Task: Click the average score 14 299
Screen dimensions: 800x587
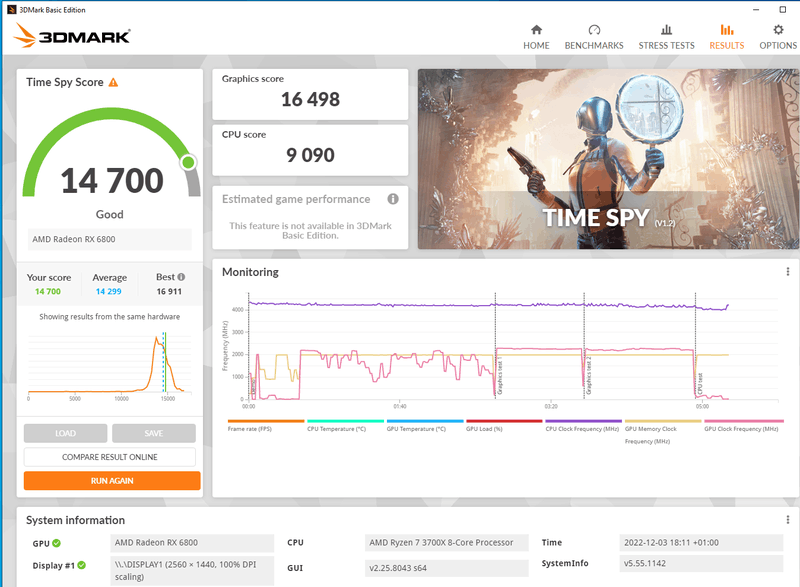Action: coord(109,291)
